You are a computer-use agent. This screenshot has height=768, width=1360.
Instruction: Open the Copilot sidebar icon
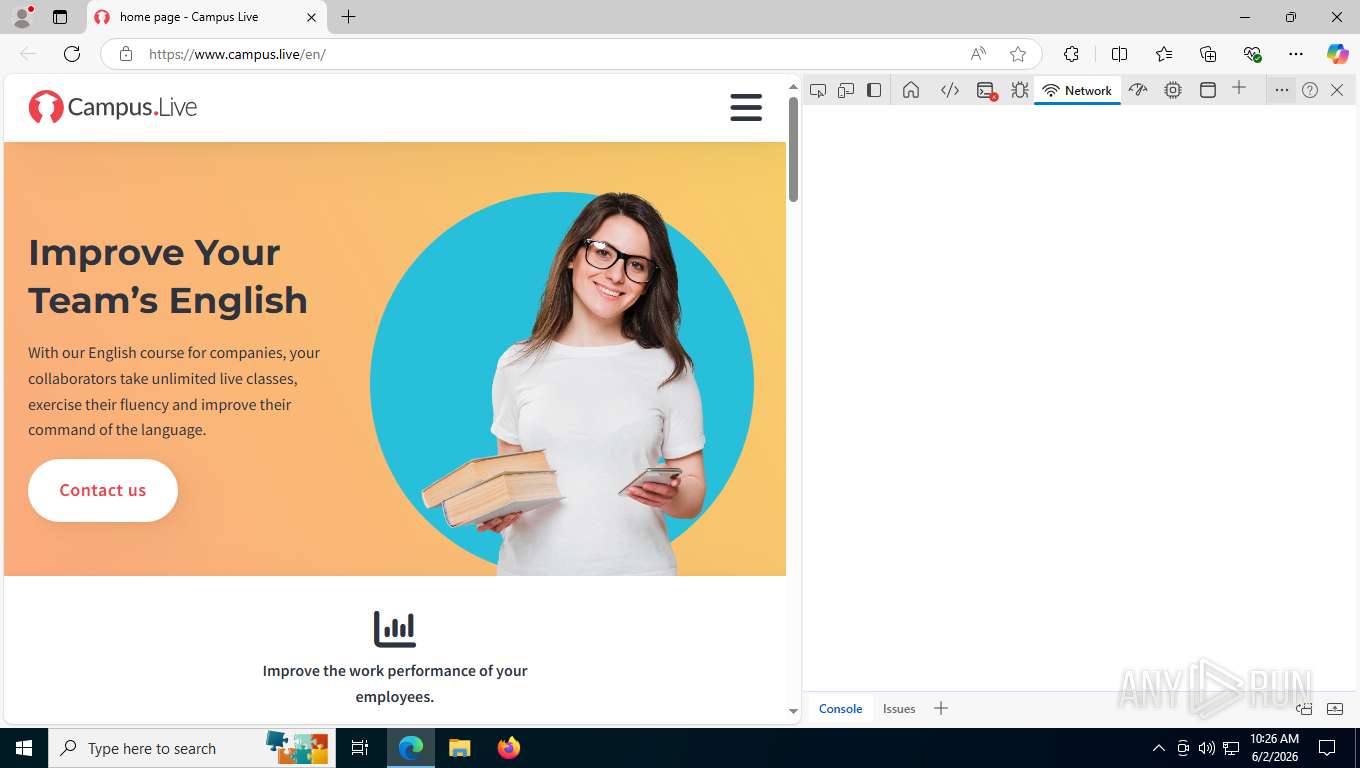(x=1337, y=54)
